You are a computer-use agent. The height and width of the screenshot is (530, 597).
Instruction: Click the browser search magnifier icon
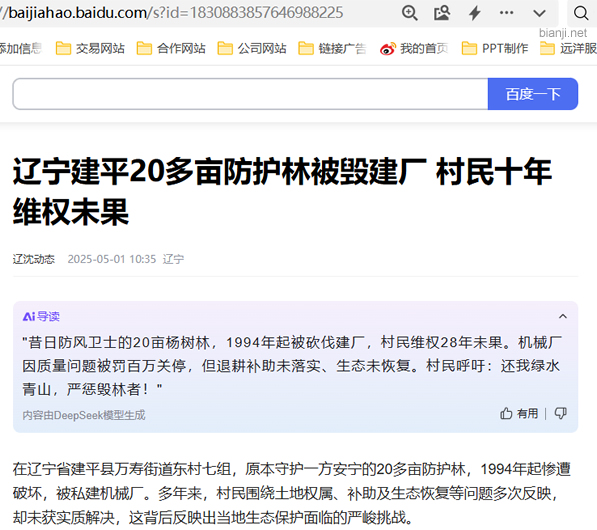pyautogui.click(x=581, y=13)
